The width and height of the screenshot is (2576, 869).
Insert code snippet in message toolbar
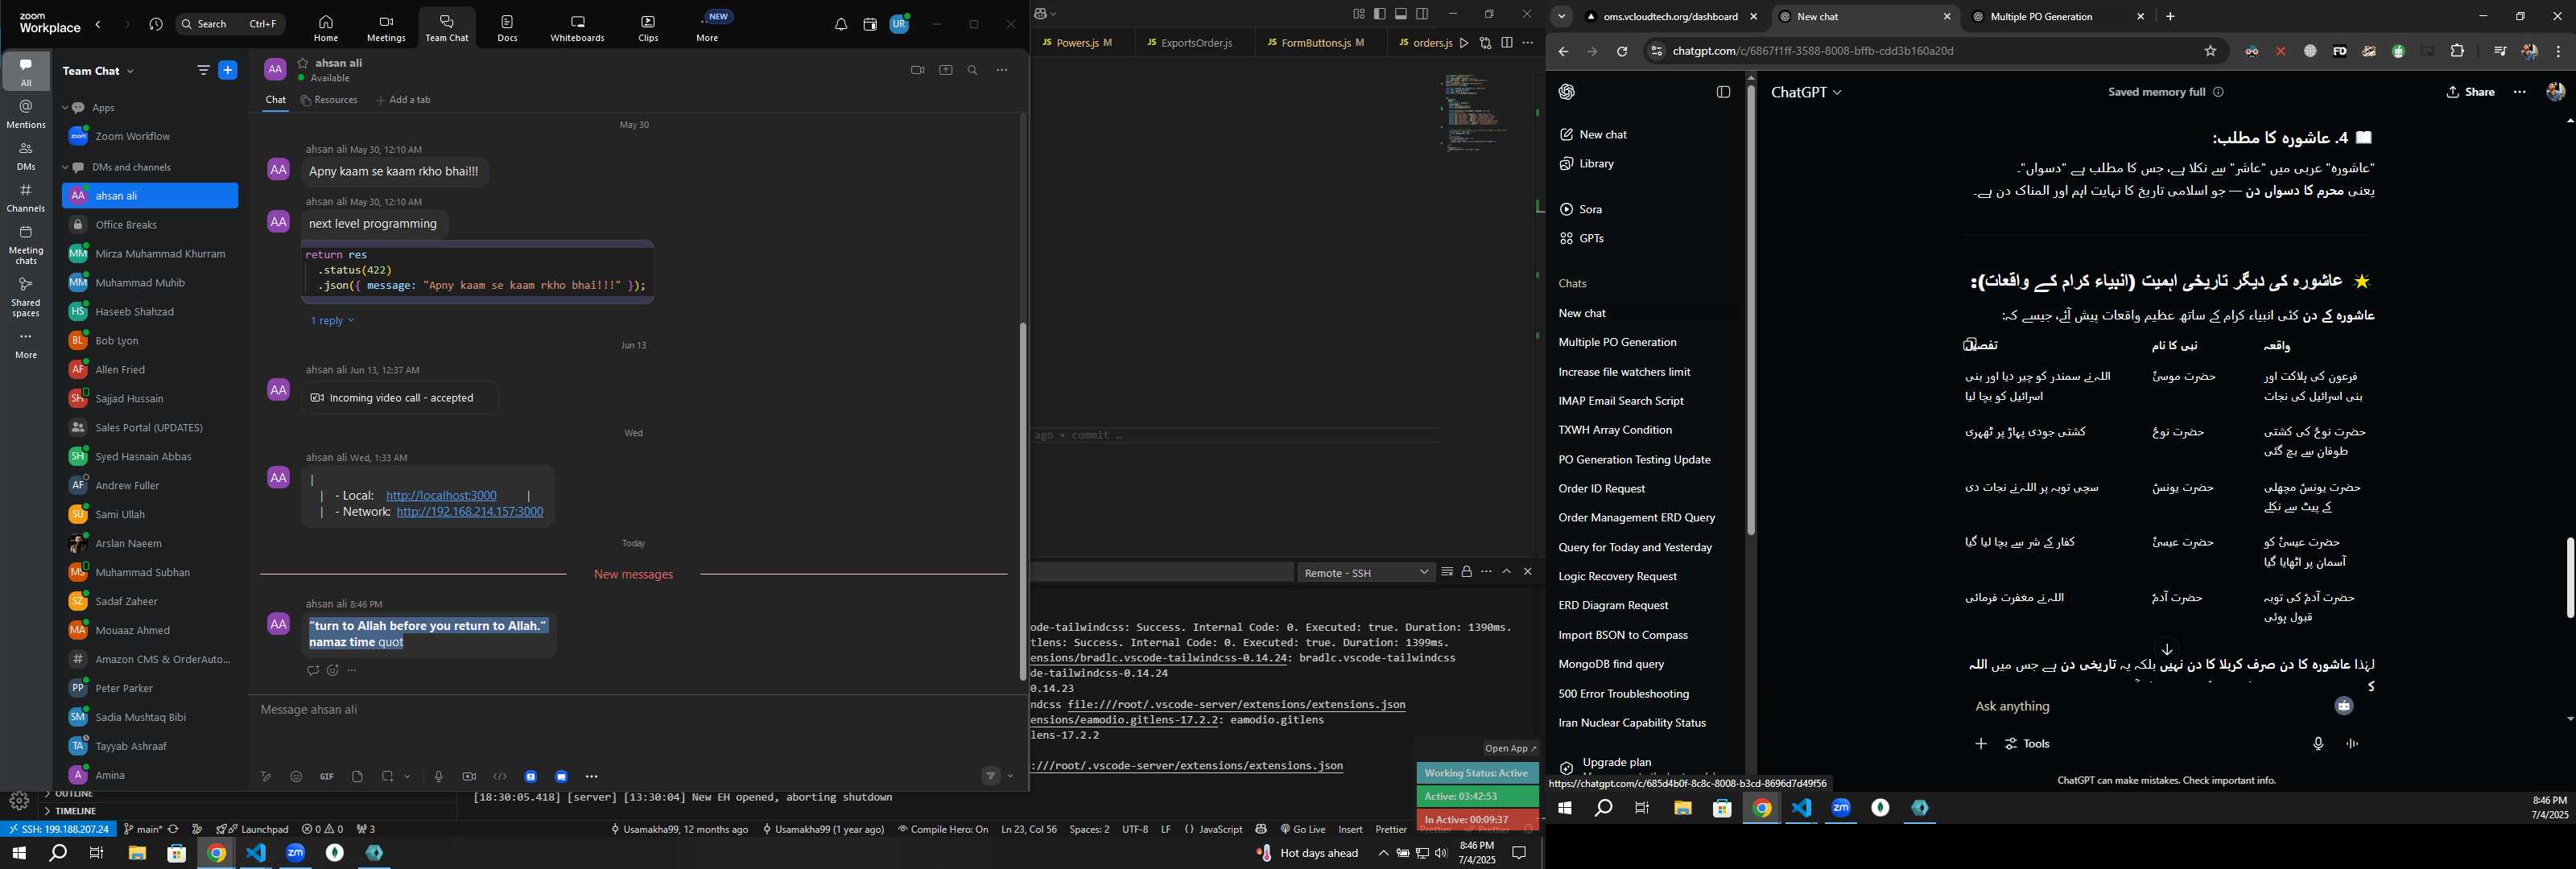tap(500, 777)
